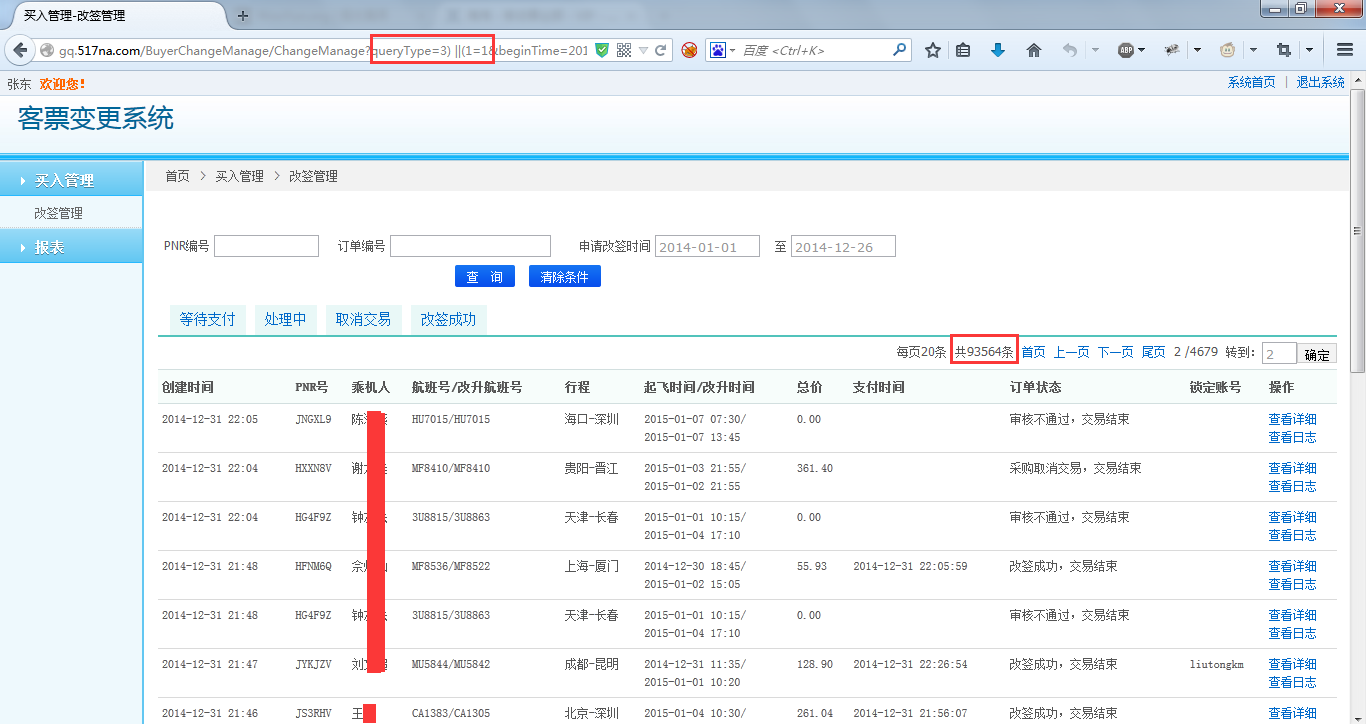Open the dropdown next to crop icon

1310,50
